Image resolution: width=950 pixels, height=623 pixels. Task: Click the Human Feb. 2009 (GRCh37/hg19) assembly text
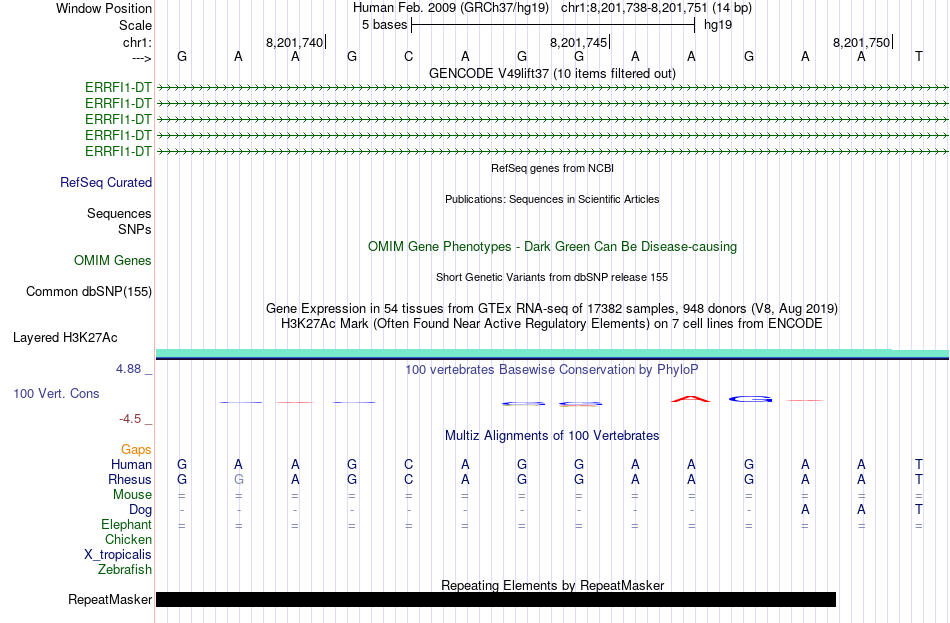pyautogui.click(x=451, y=8)
